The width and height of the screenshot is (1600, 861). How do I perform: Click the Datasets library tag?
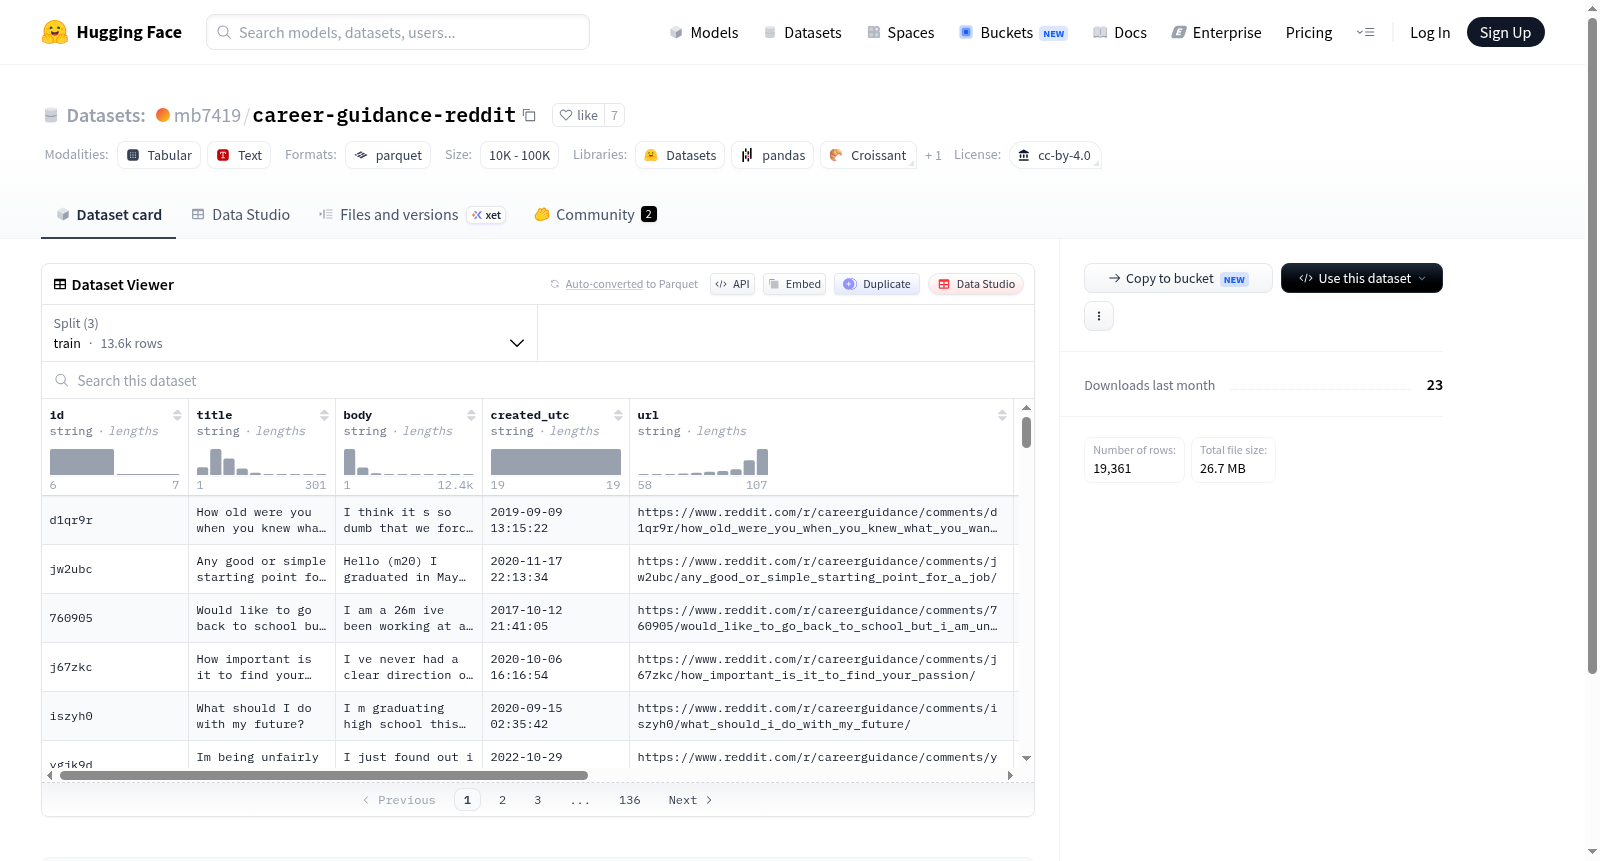(x=680, y=155)
